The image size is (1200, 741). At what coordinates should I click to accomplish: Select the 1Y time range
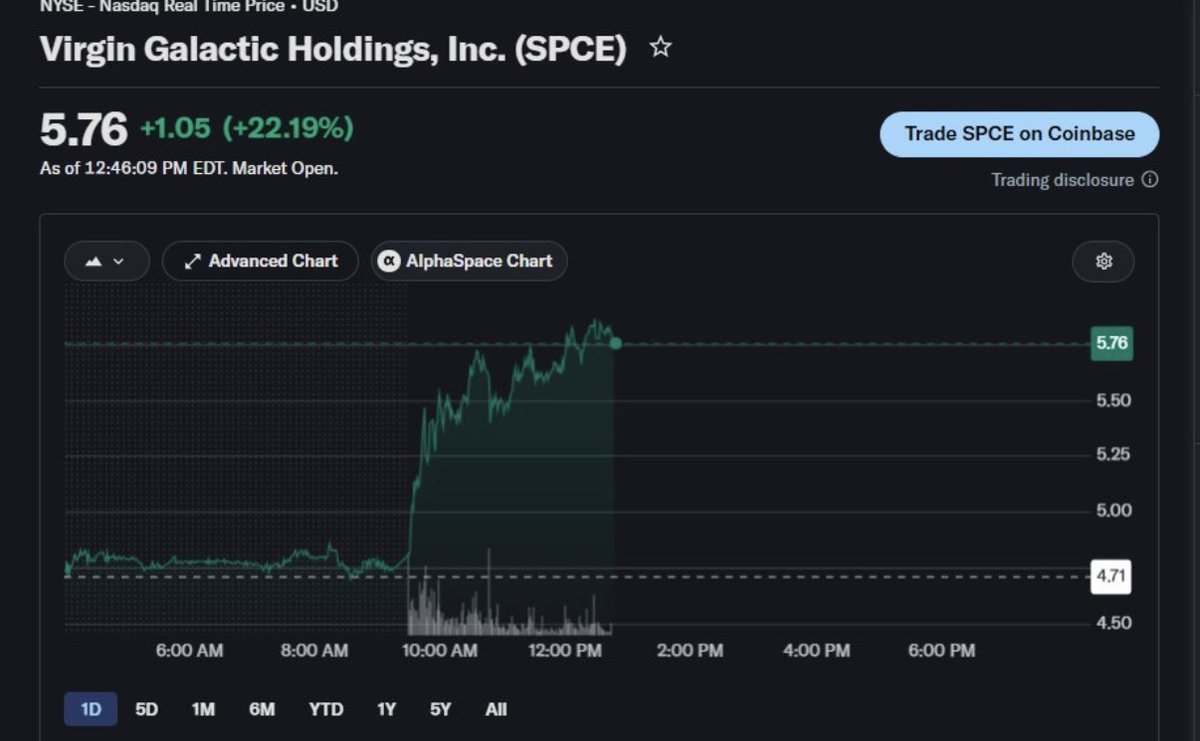coord(386,709)
